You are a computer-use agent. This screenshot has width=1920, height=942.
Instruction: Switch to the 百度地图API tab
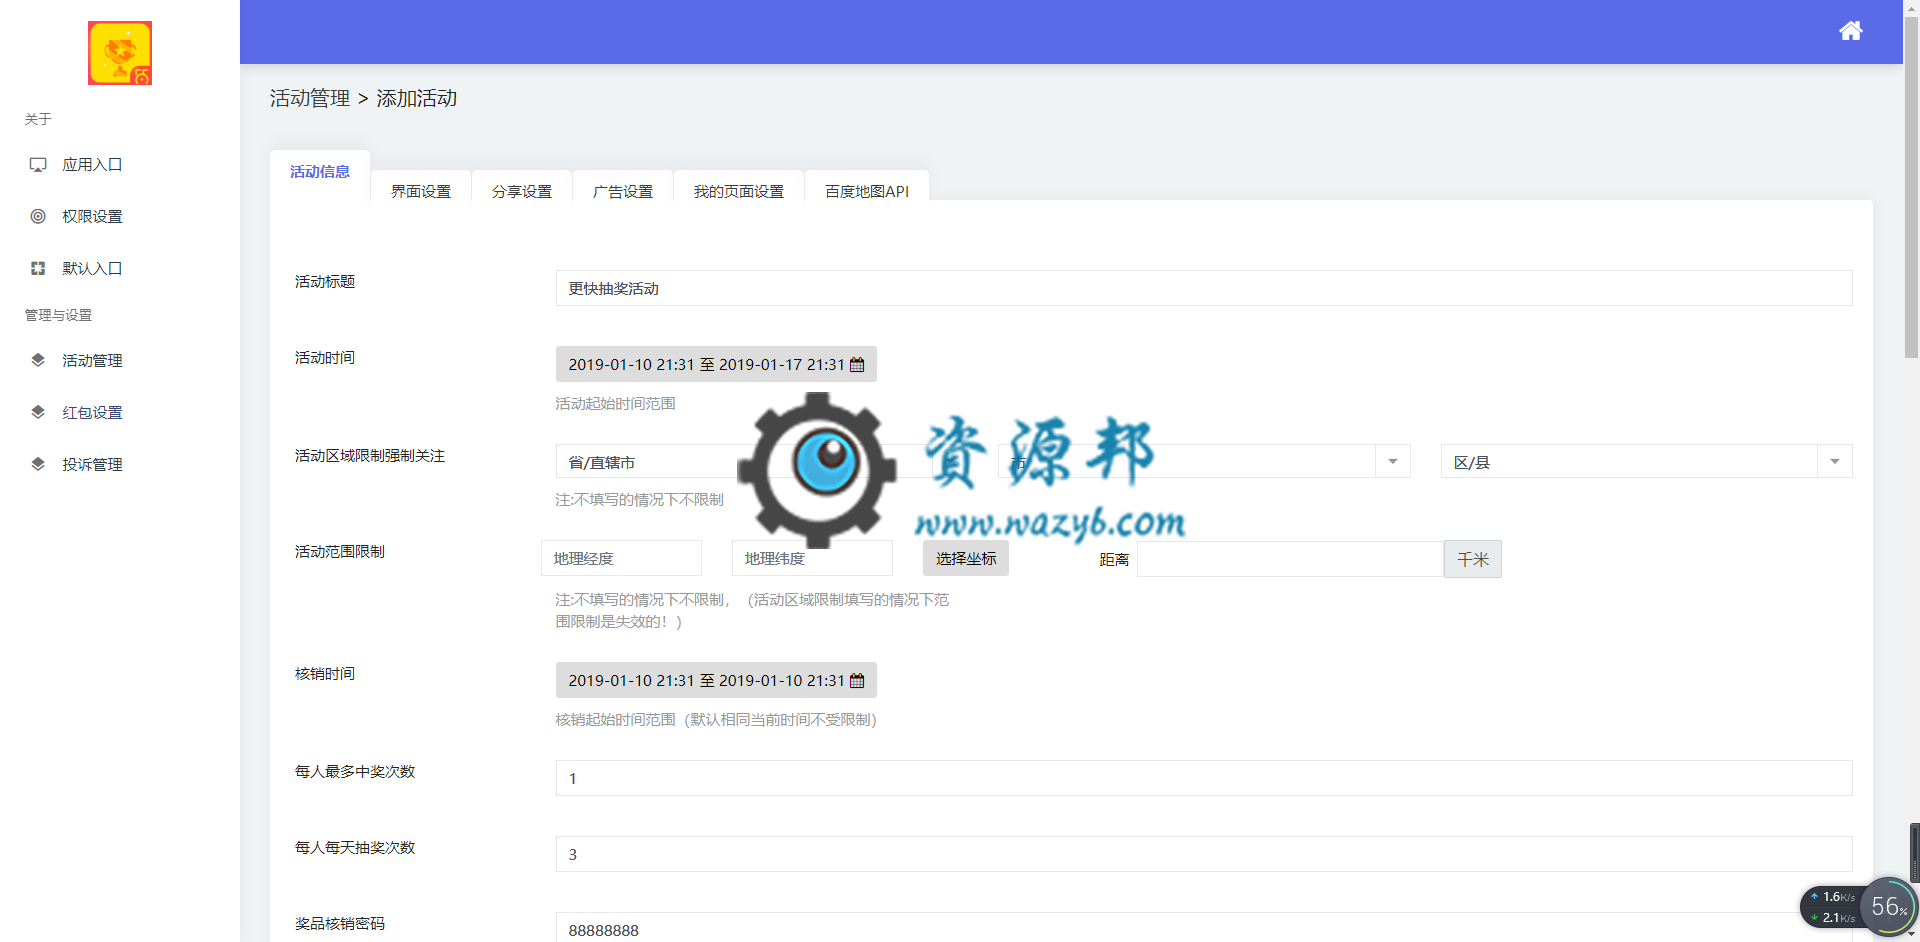coord(867,191)
